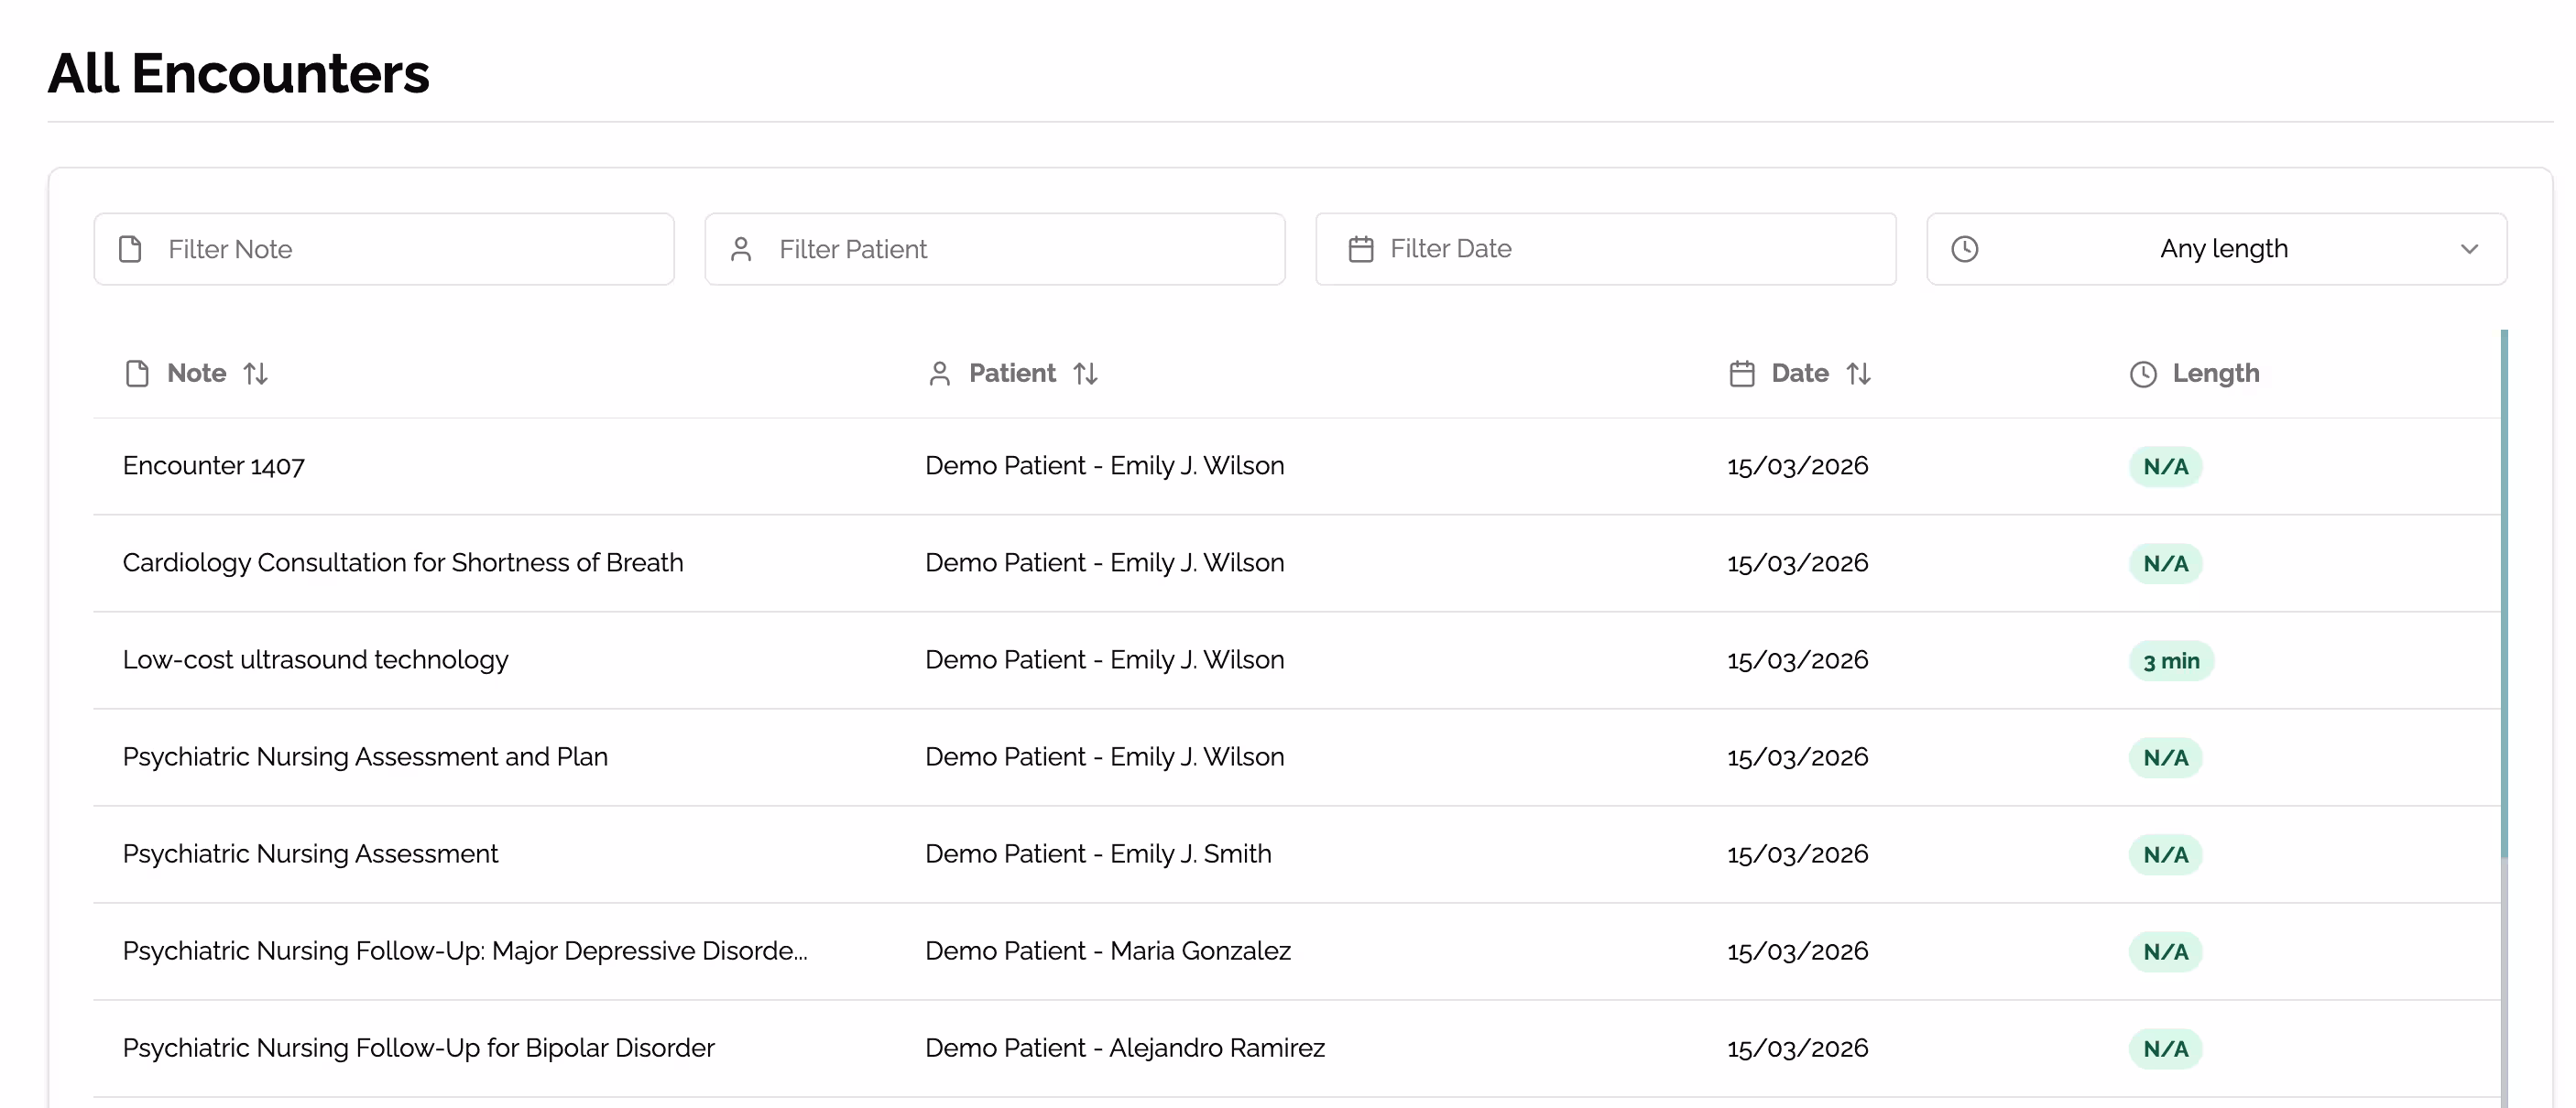Select patient Demo Patient - Maria Gonzalez
The width and height of the screenshot is (2576, 1108).
pyautogui.click(x=1108, y=951)
